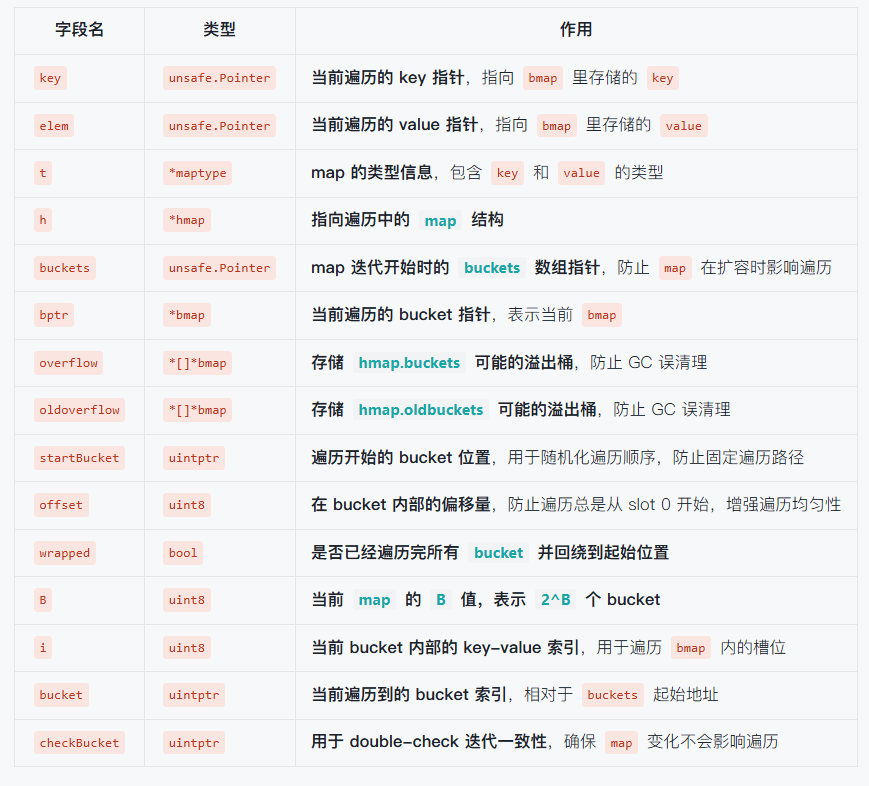869x786 pixels.
Task: Select the *bmap type cell
Action: pos(187,315)
